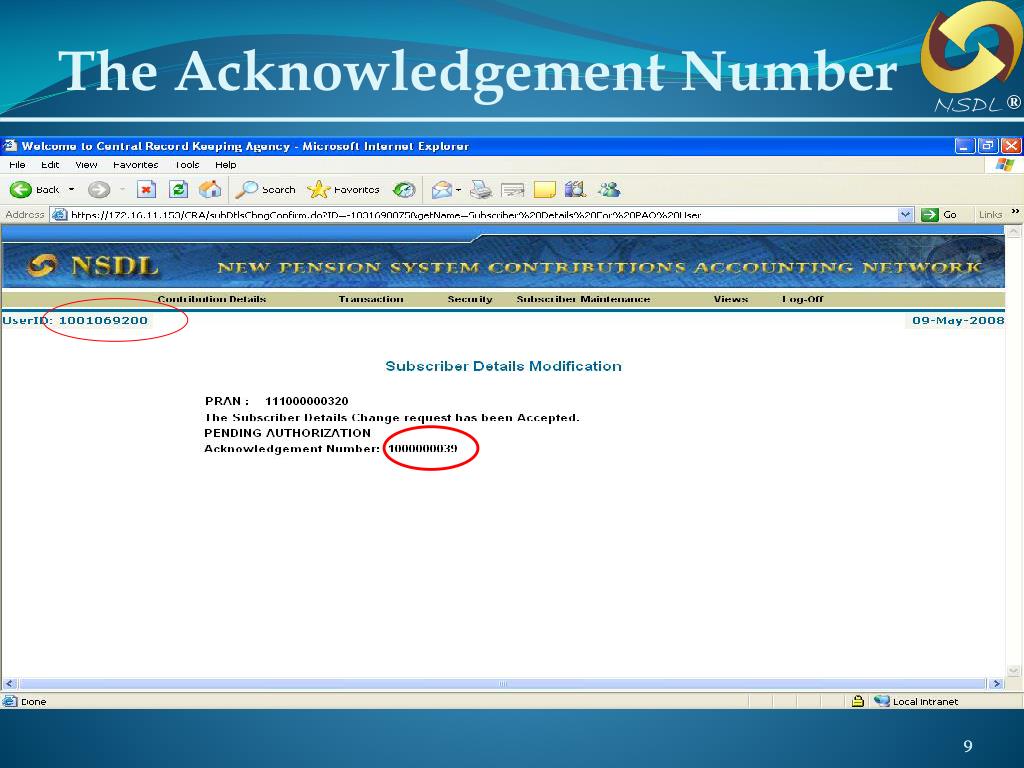The height and width of the screenshot is (768, 1024).
Task: Click the Go button beside the address bar
Action: click(939, 214)
